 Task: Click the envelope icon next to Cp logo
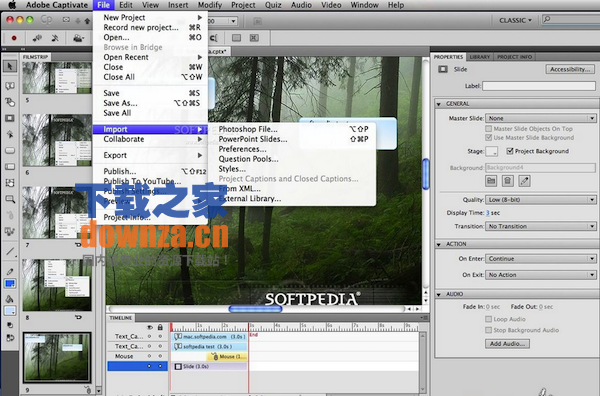66,20
